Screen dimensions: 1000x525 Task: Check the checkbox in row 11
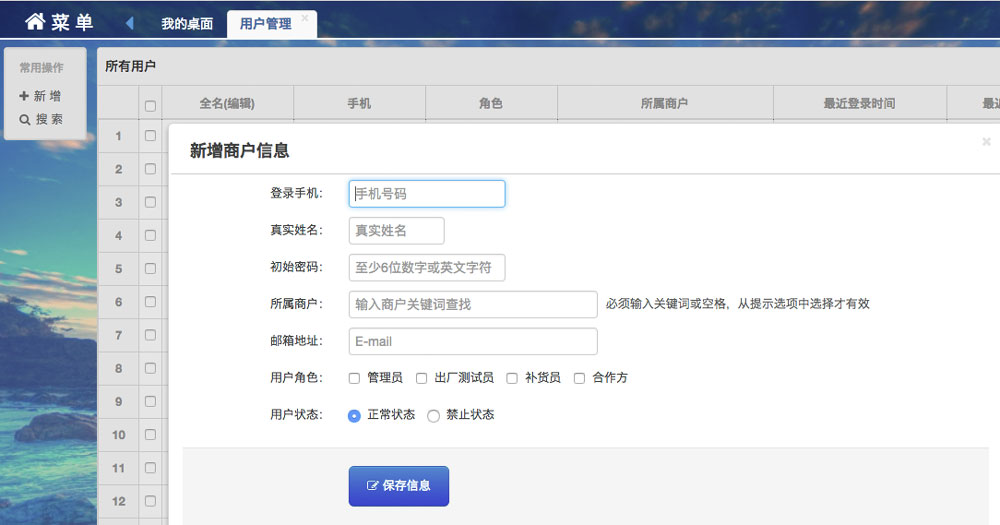[151, 468]
